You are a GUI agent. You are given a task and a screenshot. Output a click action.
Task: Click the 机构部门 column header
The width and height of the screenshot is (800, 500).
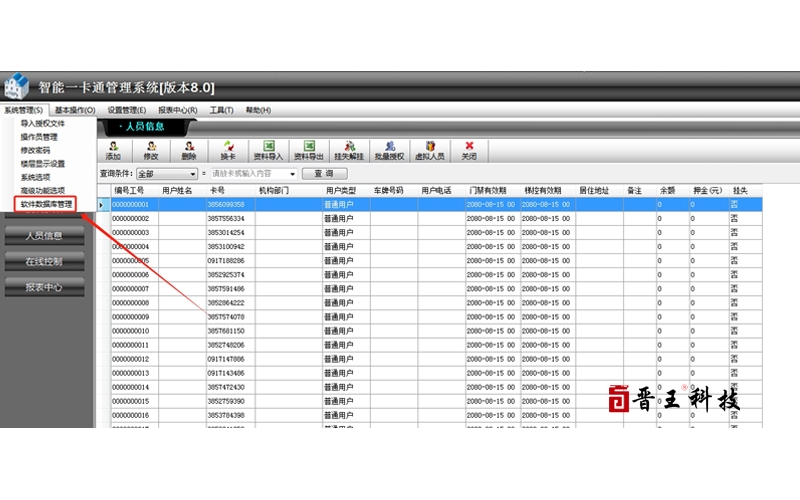(x=288, y=190)
